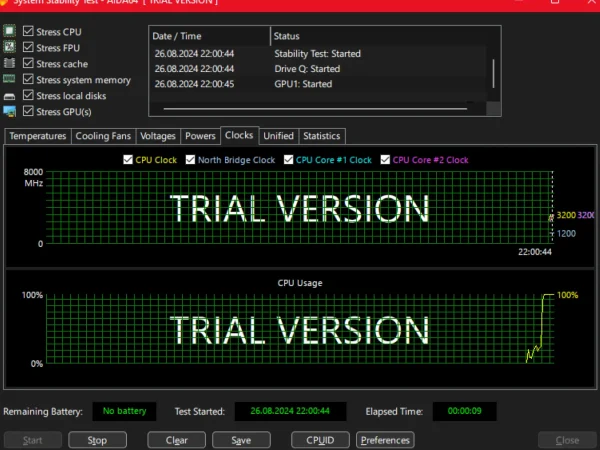Click the CPU chip icon beside Stress CPU
600x450 pixels.
coord(9,32)
